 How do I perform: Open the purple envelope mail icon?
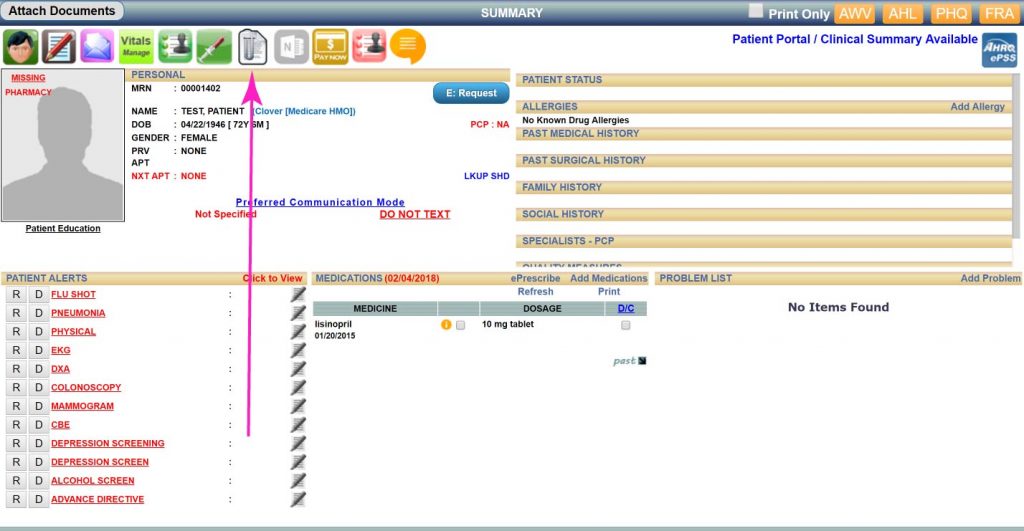(98, 47)
